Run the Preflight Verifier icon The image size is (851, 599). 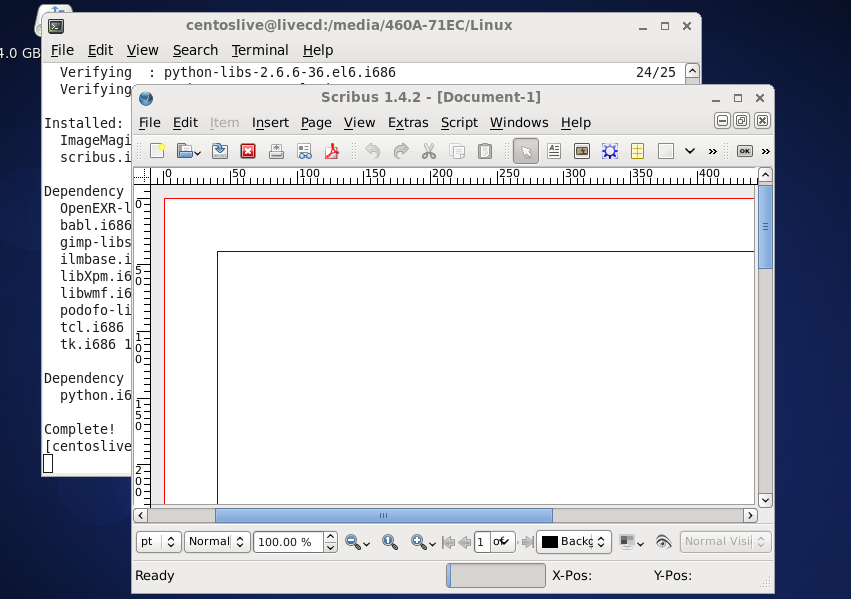point(304,151)
